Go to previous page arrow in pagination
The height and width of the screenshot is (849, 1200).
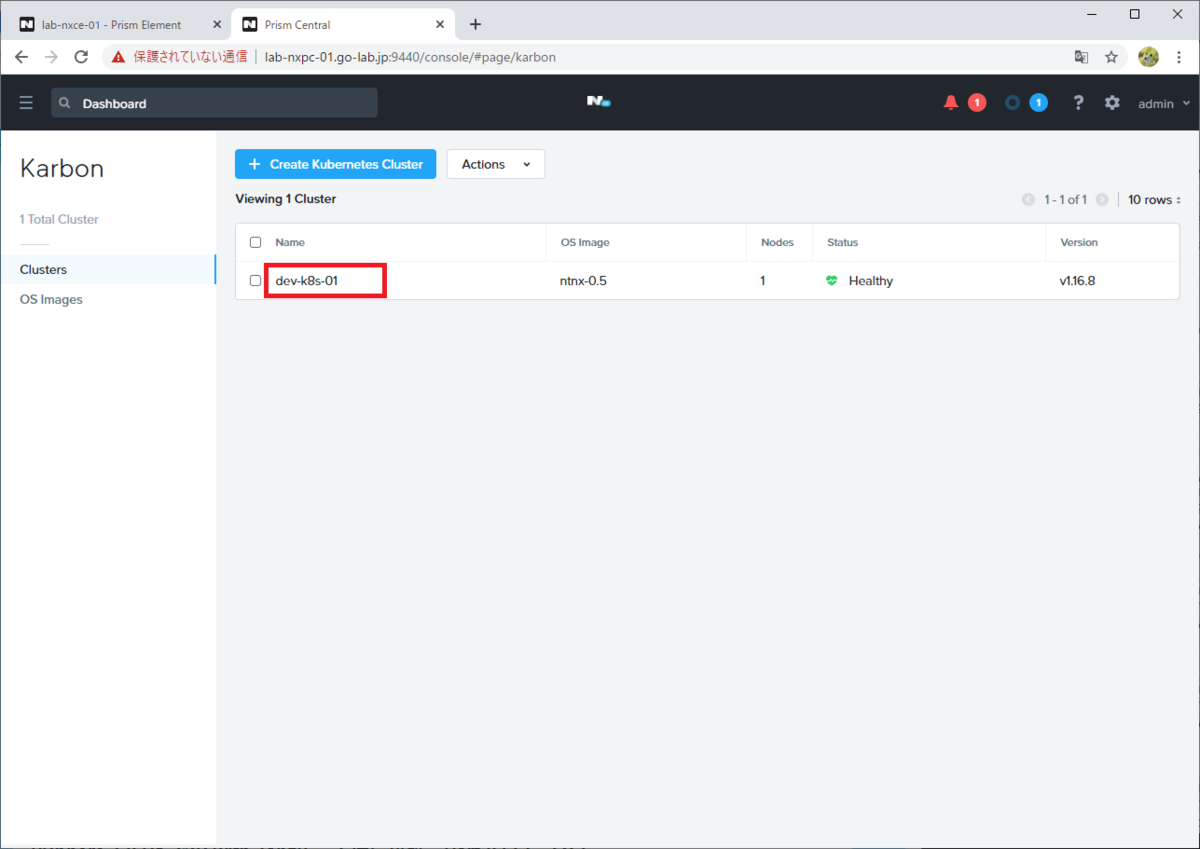pos(1028,200)
